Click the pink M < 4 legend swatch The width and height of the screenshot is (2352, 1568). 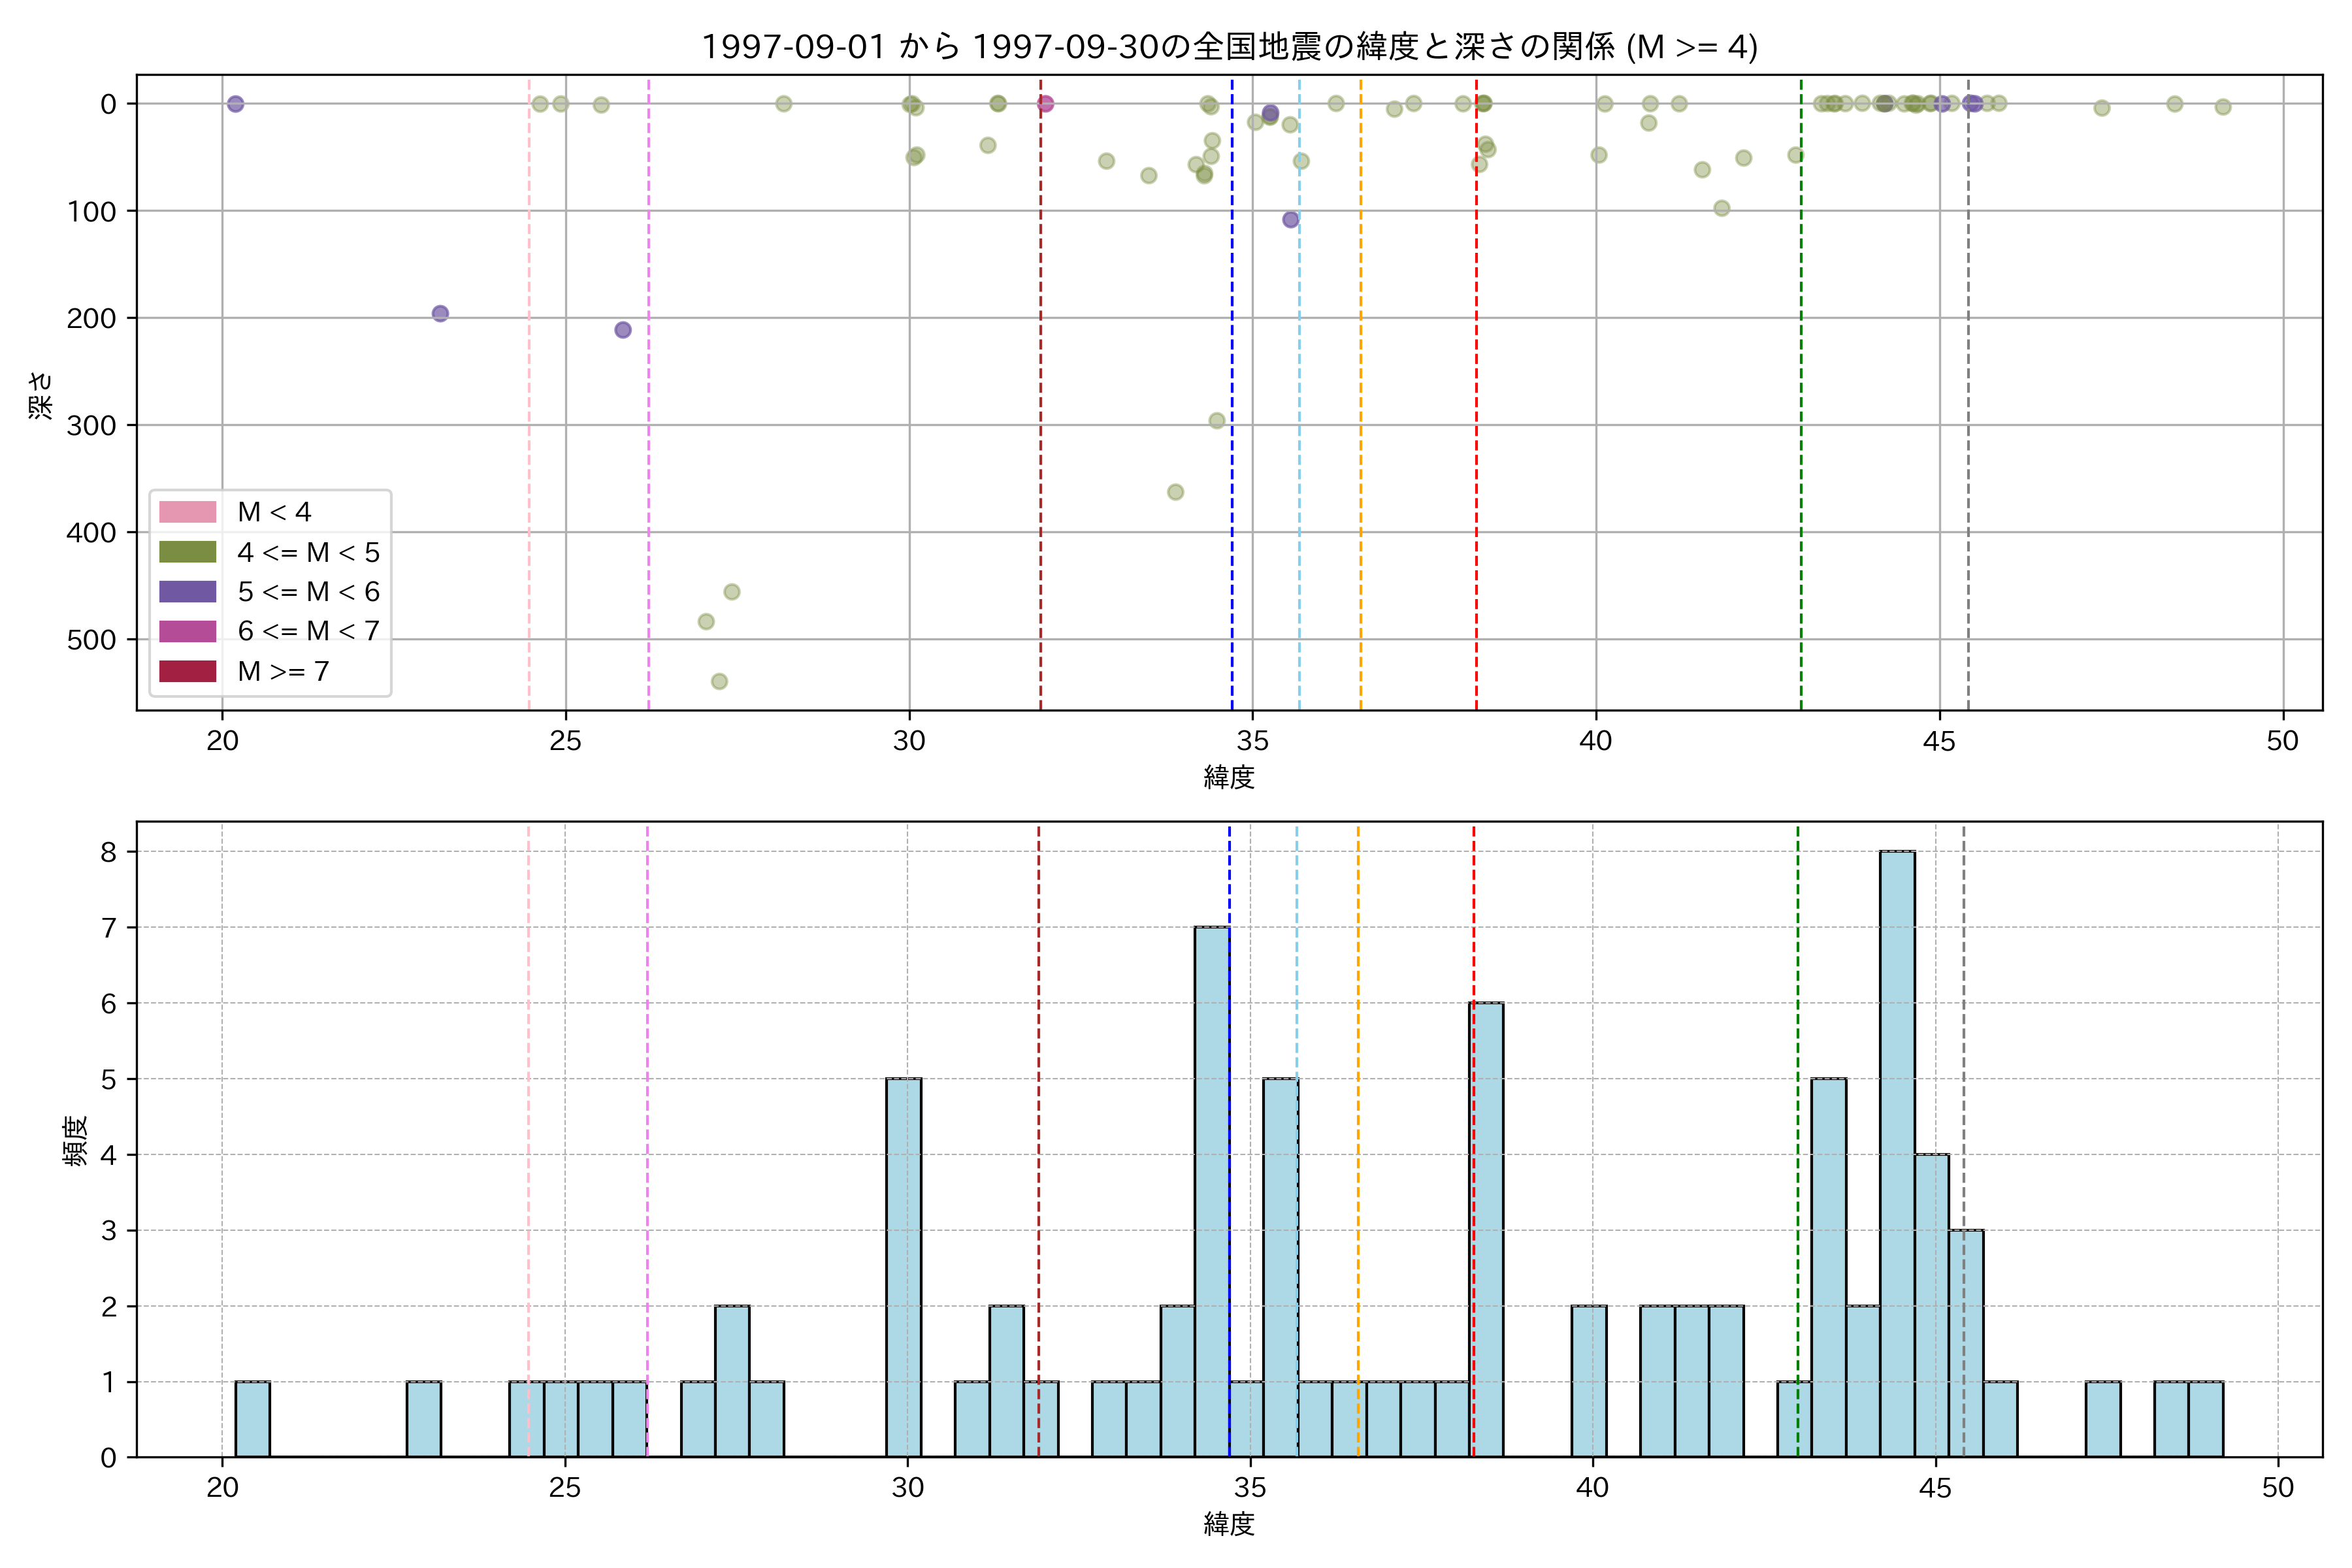(x=187, y=512)
